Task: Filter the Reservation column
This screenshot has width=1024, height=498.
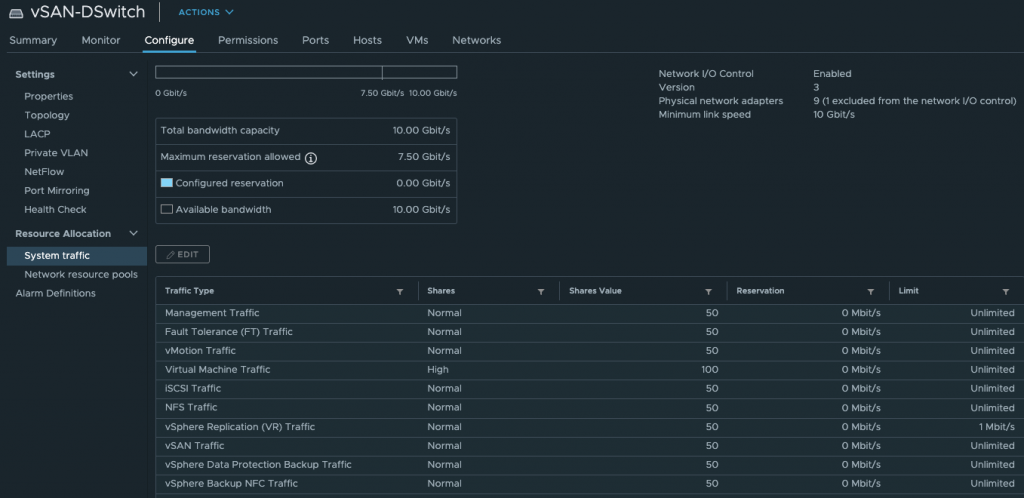Action: 871,292
